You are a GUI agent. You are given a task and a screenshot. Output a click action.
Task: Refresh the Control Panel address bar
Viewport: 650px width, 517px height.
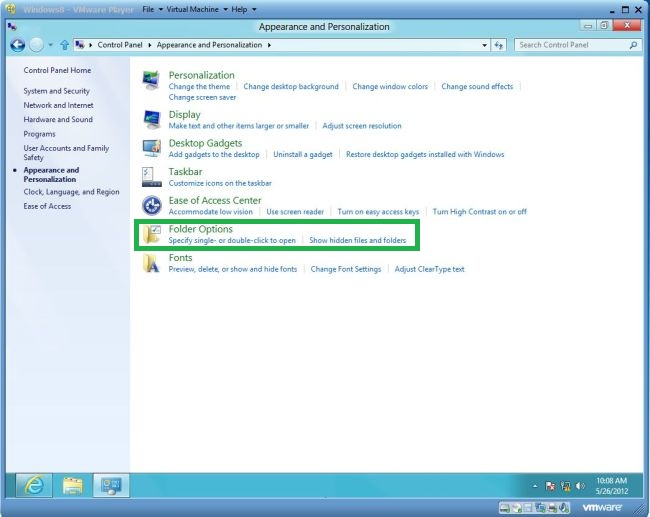(498, 45)
